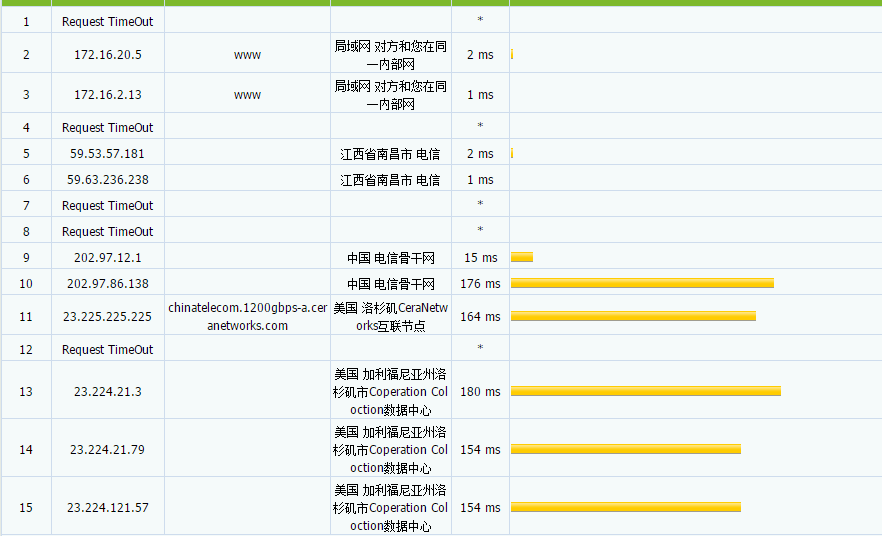Click IP 59.53.57.181 cell

pyautogui.click(x=107, y=154)
